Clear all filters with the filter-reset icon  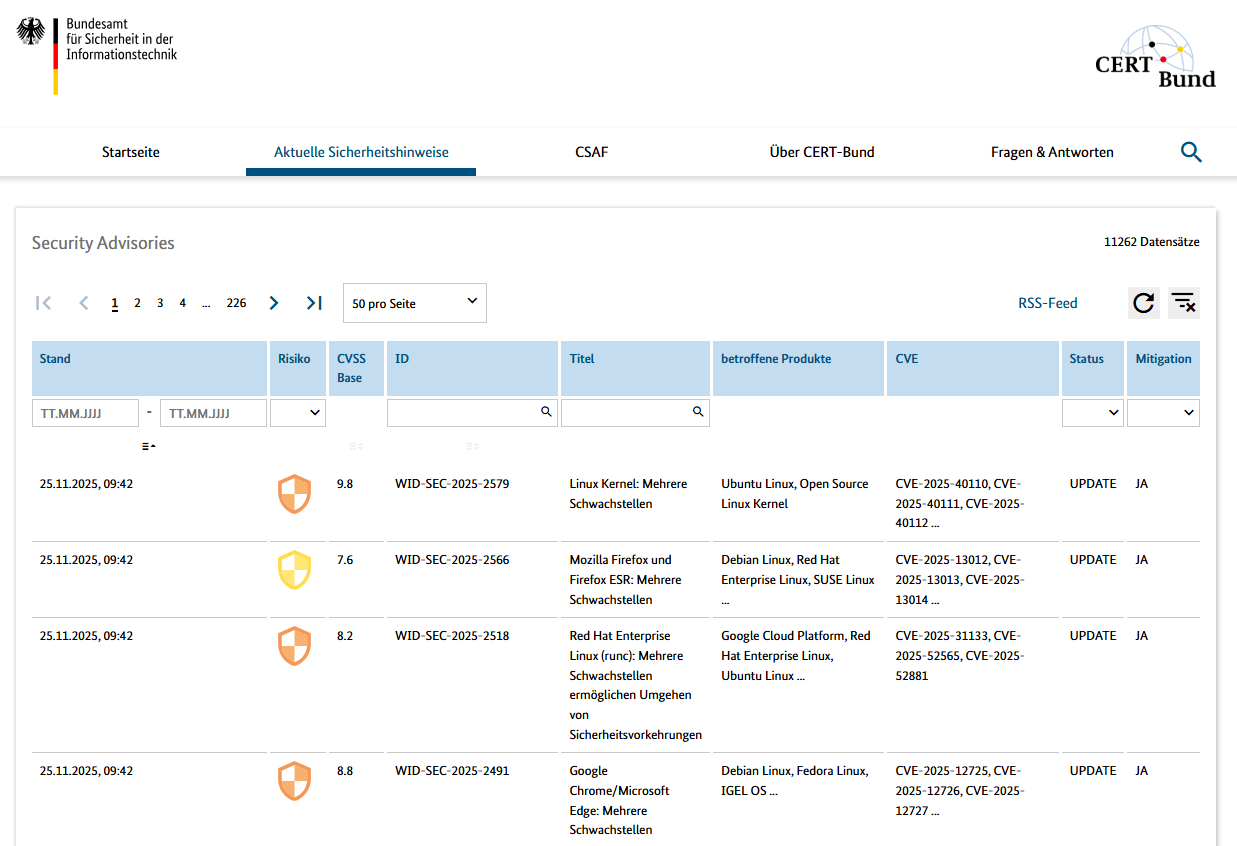[1184, 303]
